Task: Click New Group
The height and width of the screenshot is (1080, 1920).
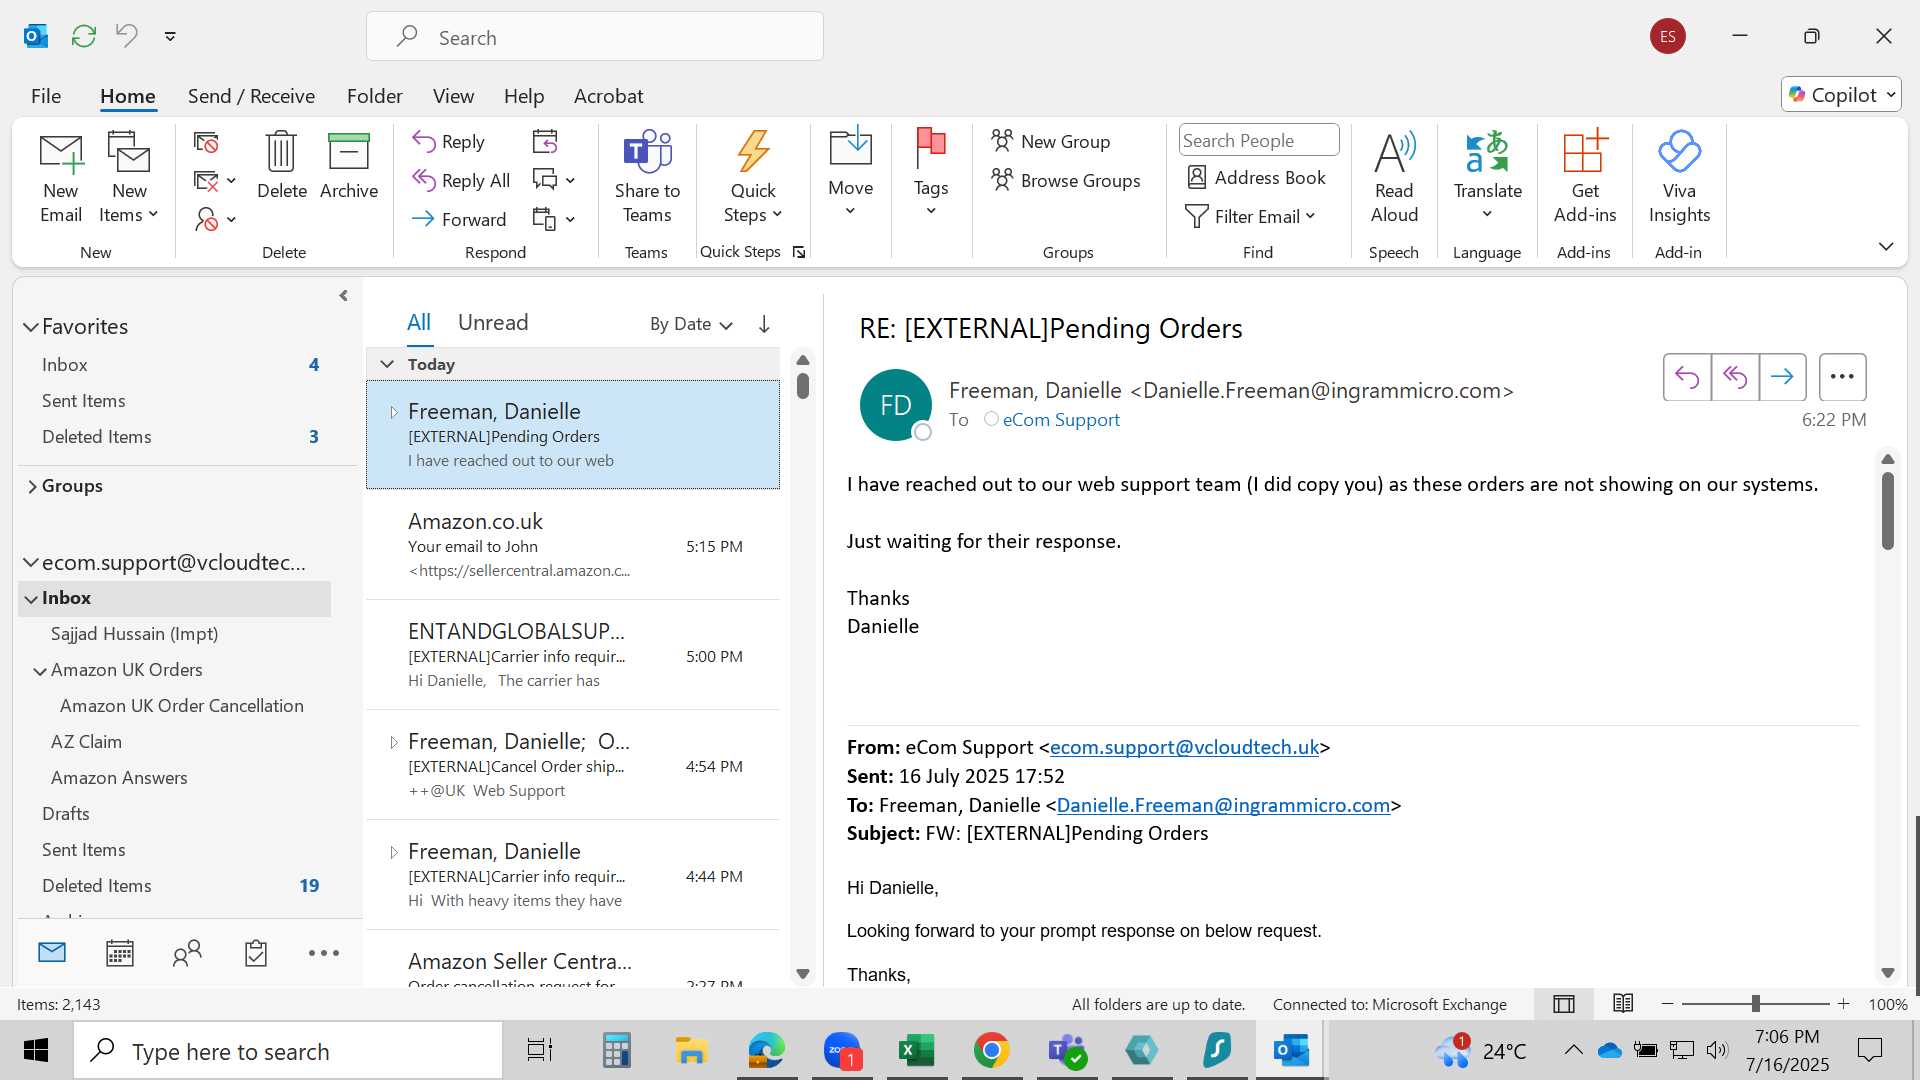Action: pos(1050,142)
